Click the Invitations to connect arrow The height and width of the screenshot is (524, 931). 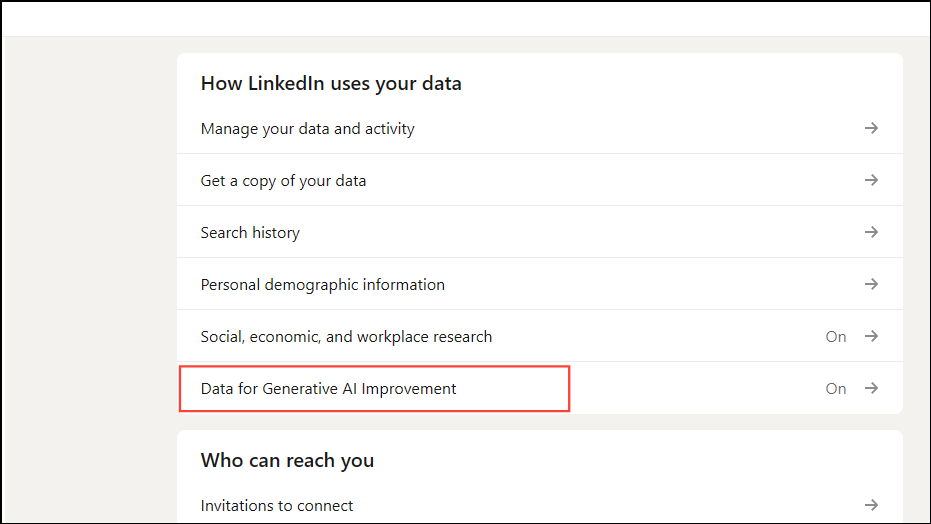[x=871, y=505]
